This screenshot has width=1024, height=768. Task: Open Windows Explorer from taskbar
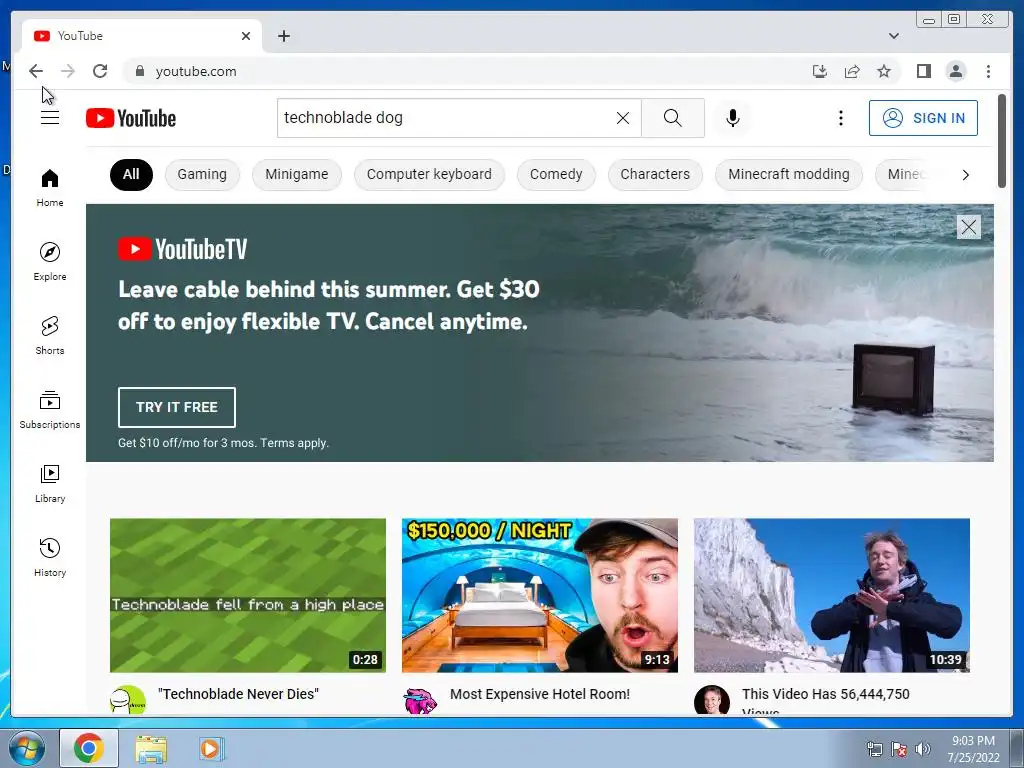coord(151,748)
